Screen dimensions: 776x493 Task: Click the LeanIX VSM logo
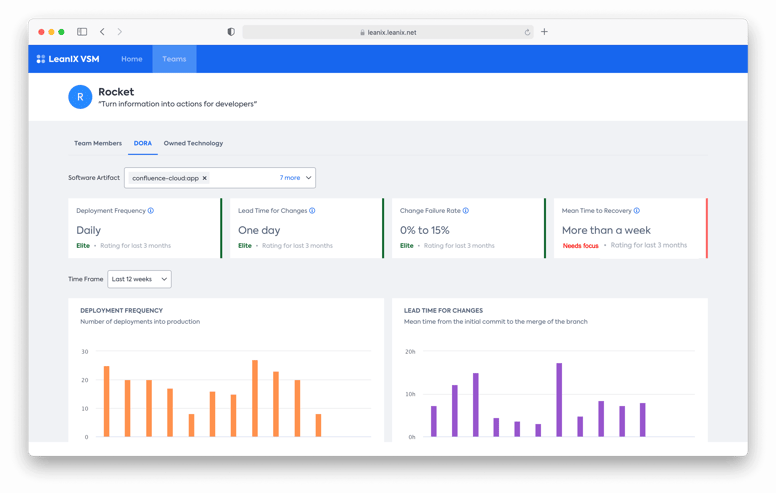click(x=68, y=59)
